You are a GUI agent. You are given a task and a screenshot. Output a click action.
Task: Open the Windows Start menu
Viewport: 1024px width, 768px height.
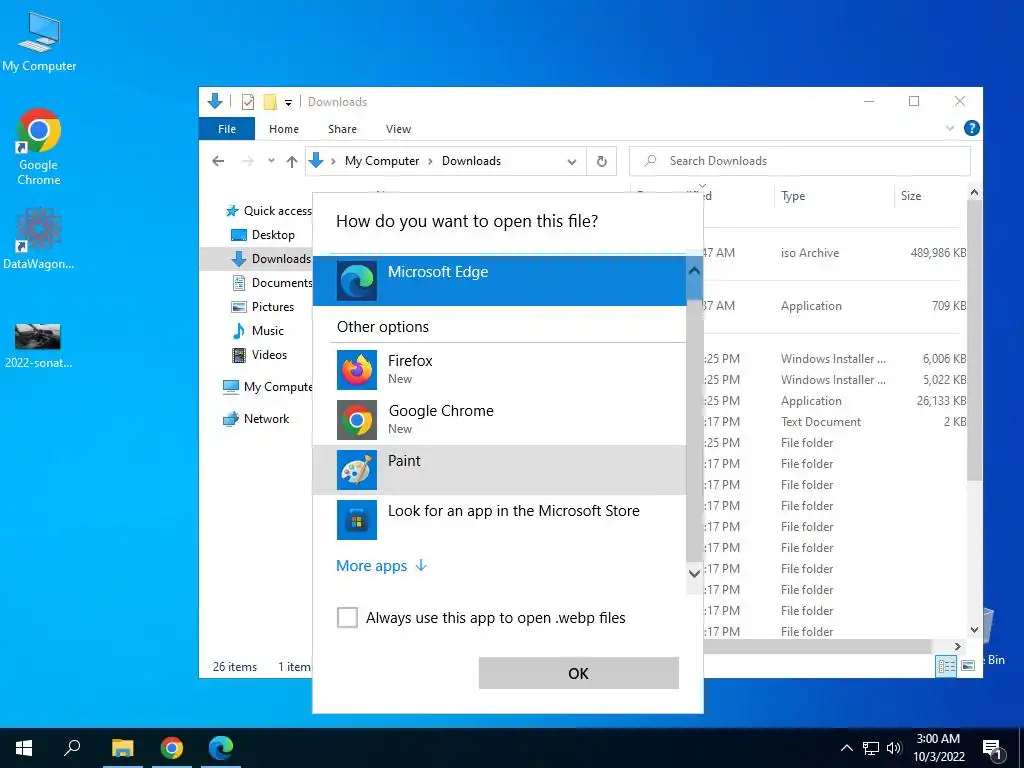tap(24, 748)
